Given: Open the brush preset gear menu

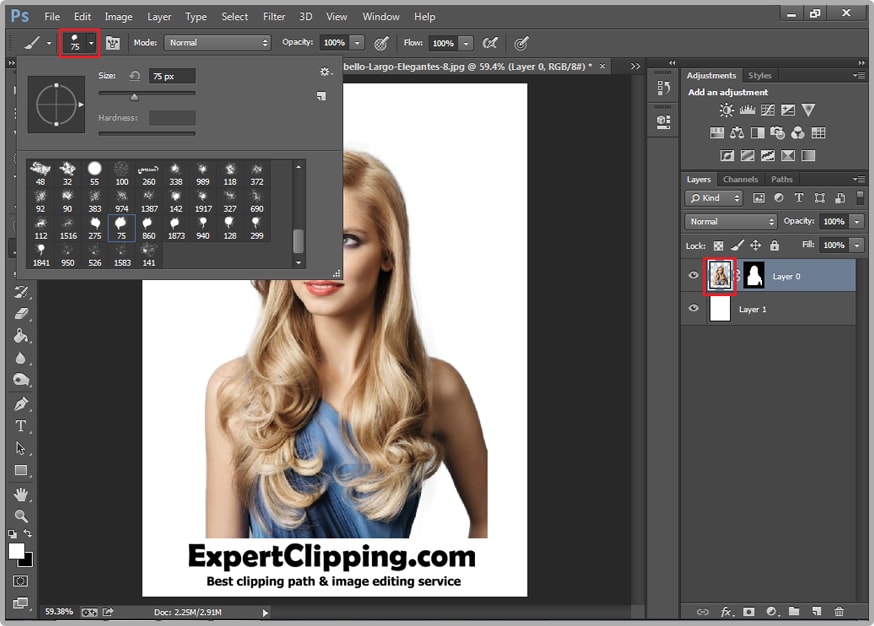Looking at the screenshot, I should point(324,72).
